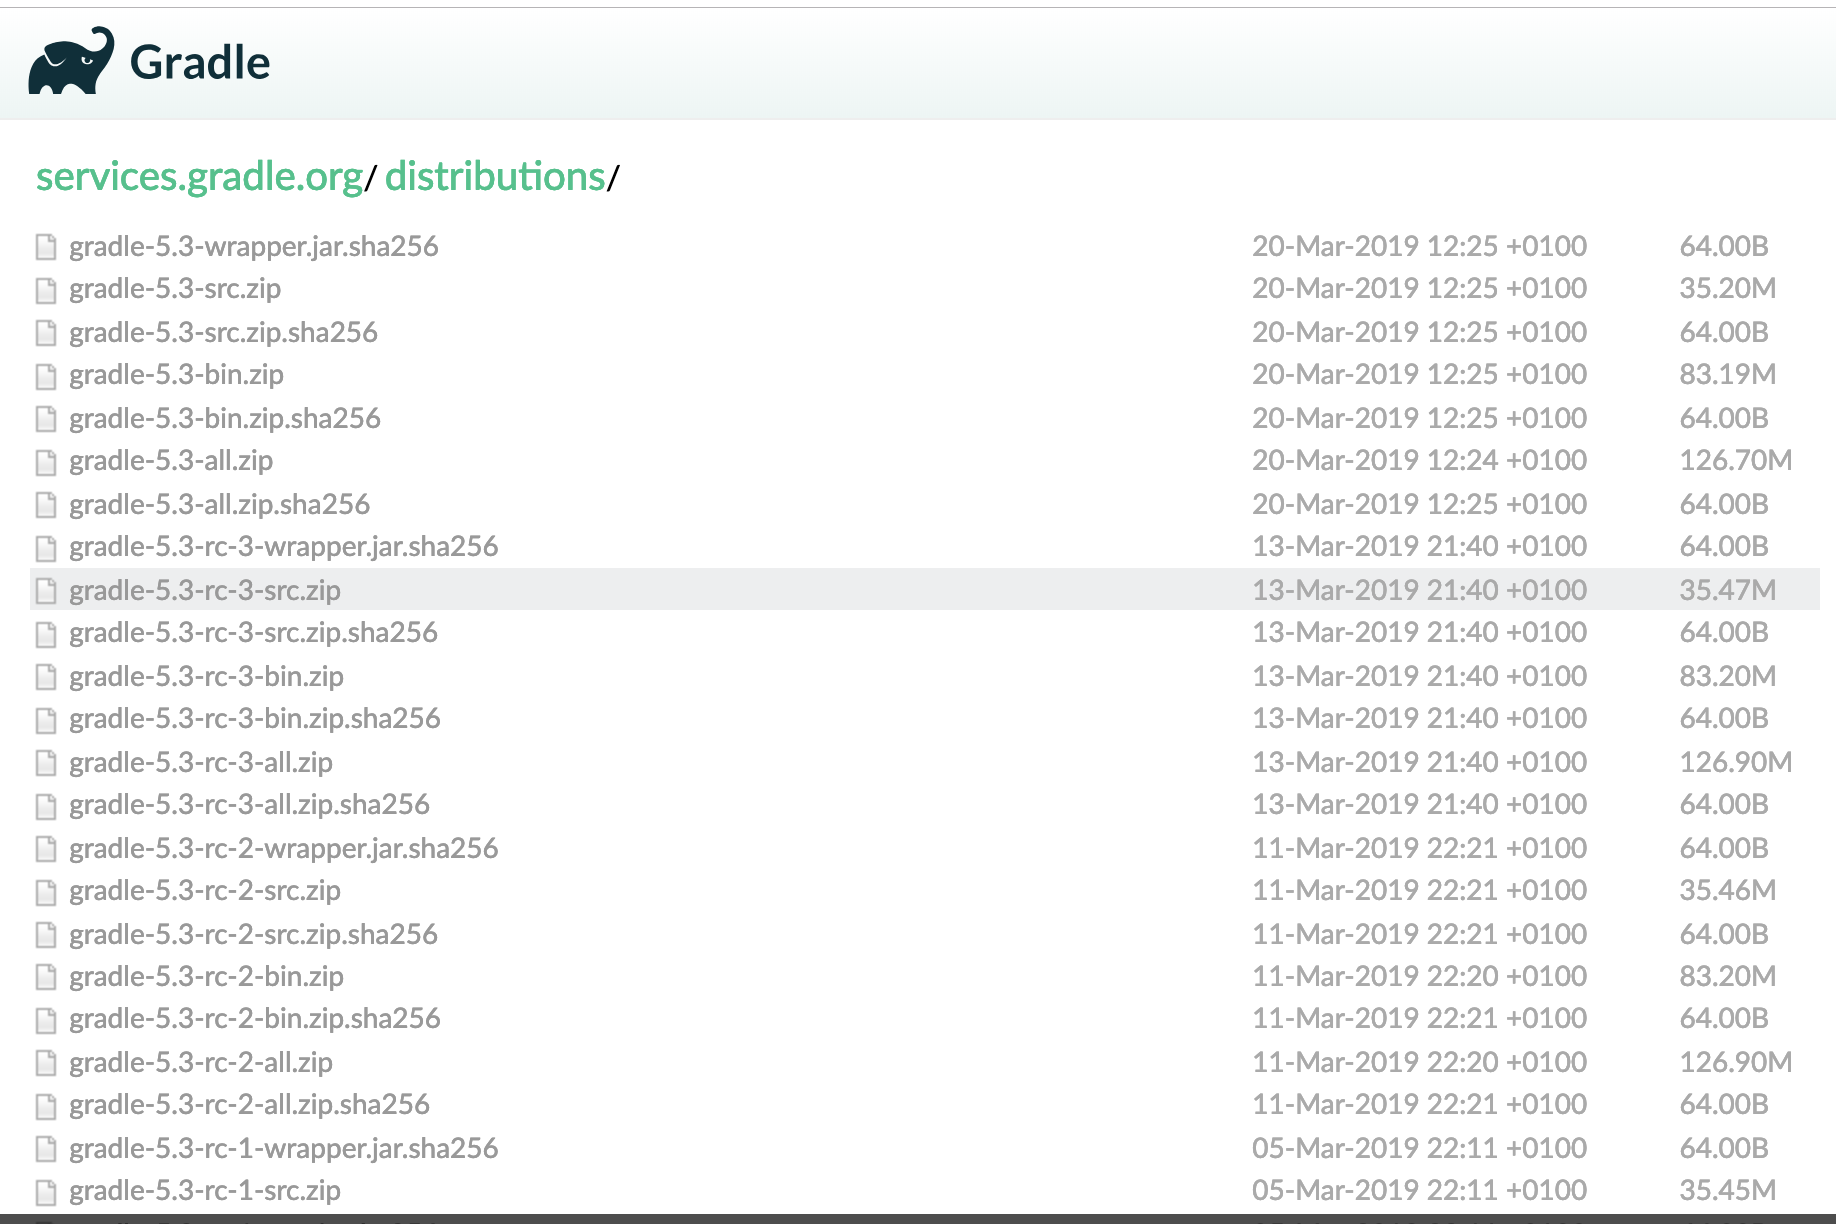Download gradle-5.3-rc-3-src.zip
The width and height of the screenshot is (1836, 1224).
tap(205, 590)
